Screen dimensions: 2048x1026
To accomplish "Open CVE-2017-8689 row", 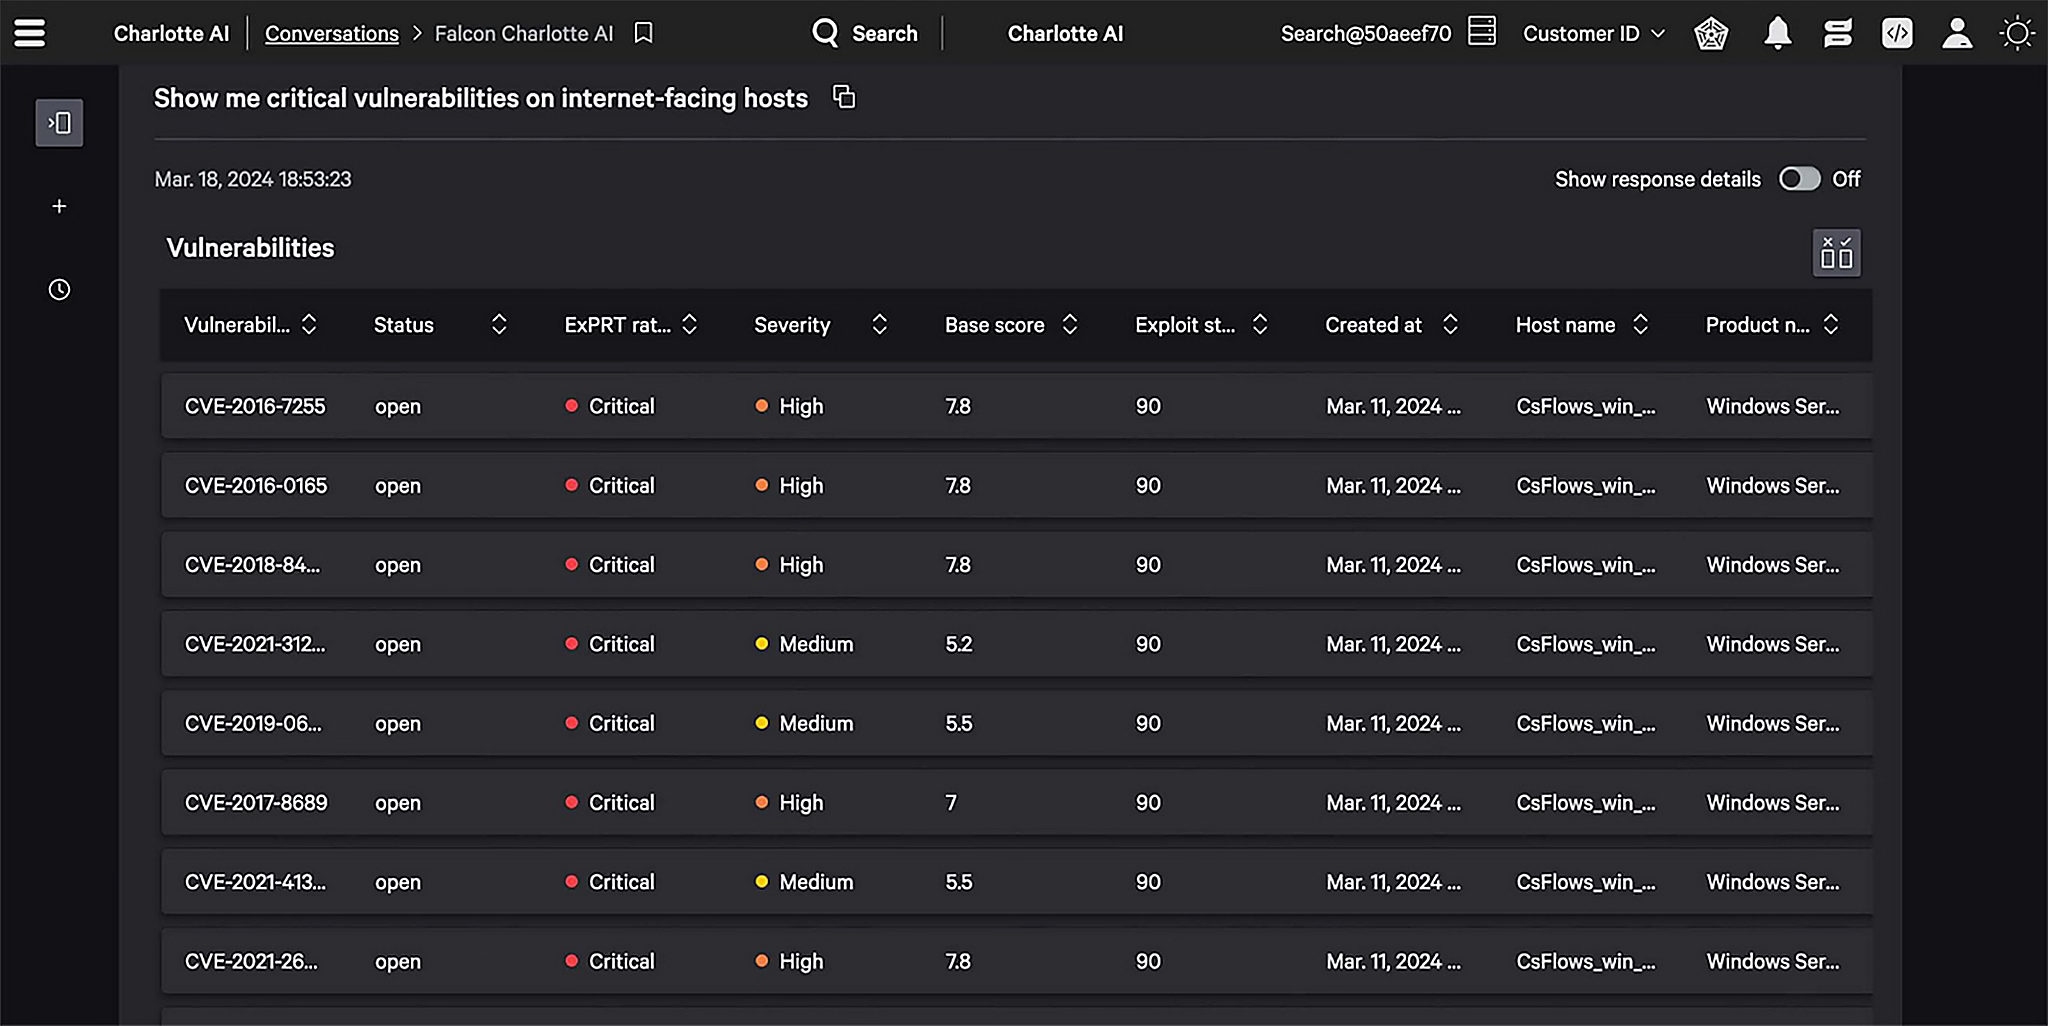I will click(x=1016, y=803).
